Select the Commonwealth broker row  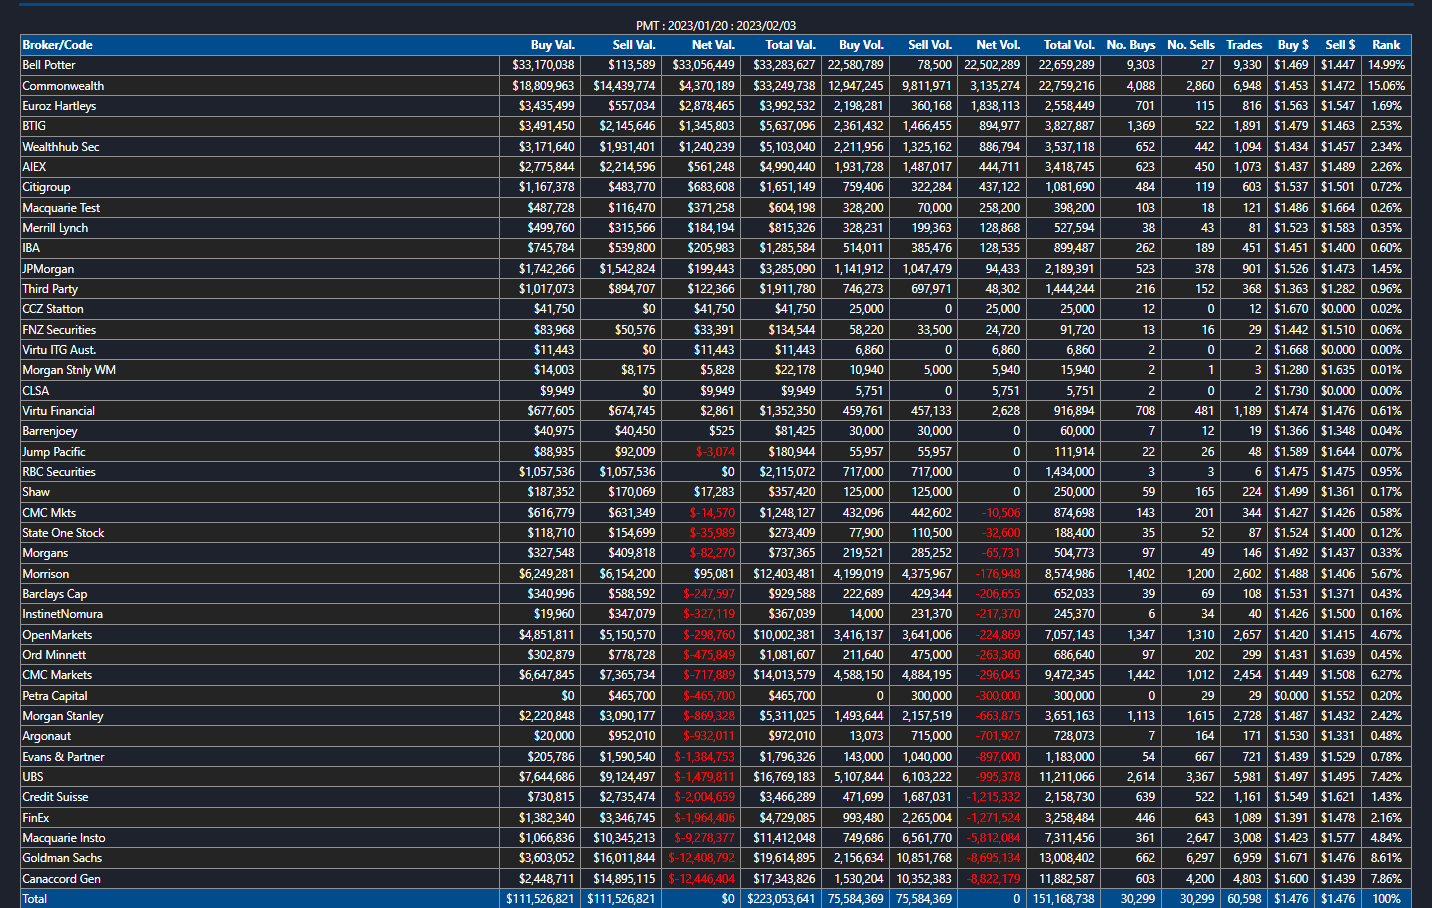click(x=716, y=86)
